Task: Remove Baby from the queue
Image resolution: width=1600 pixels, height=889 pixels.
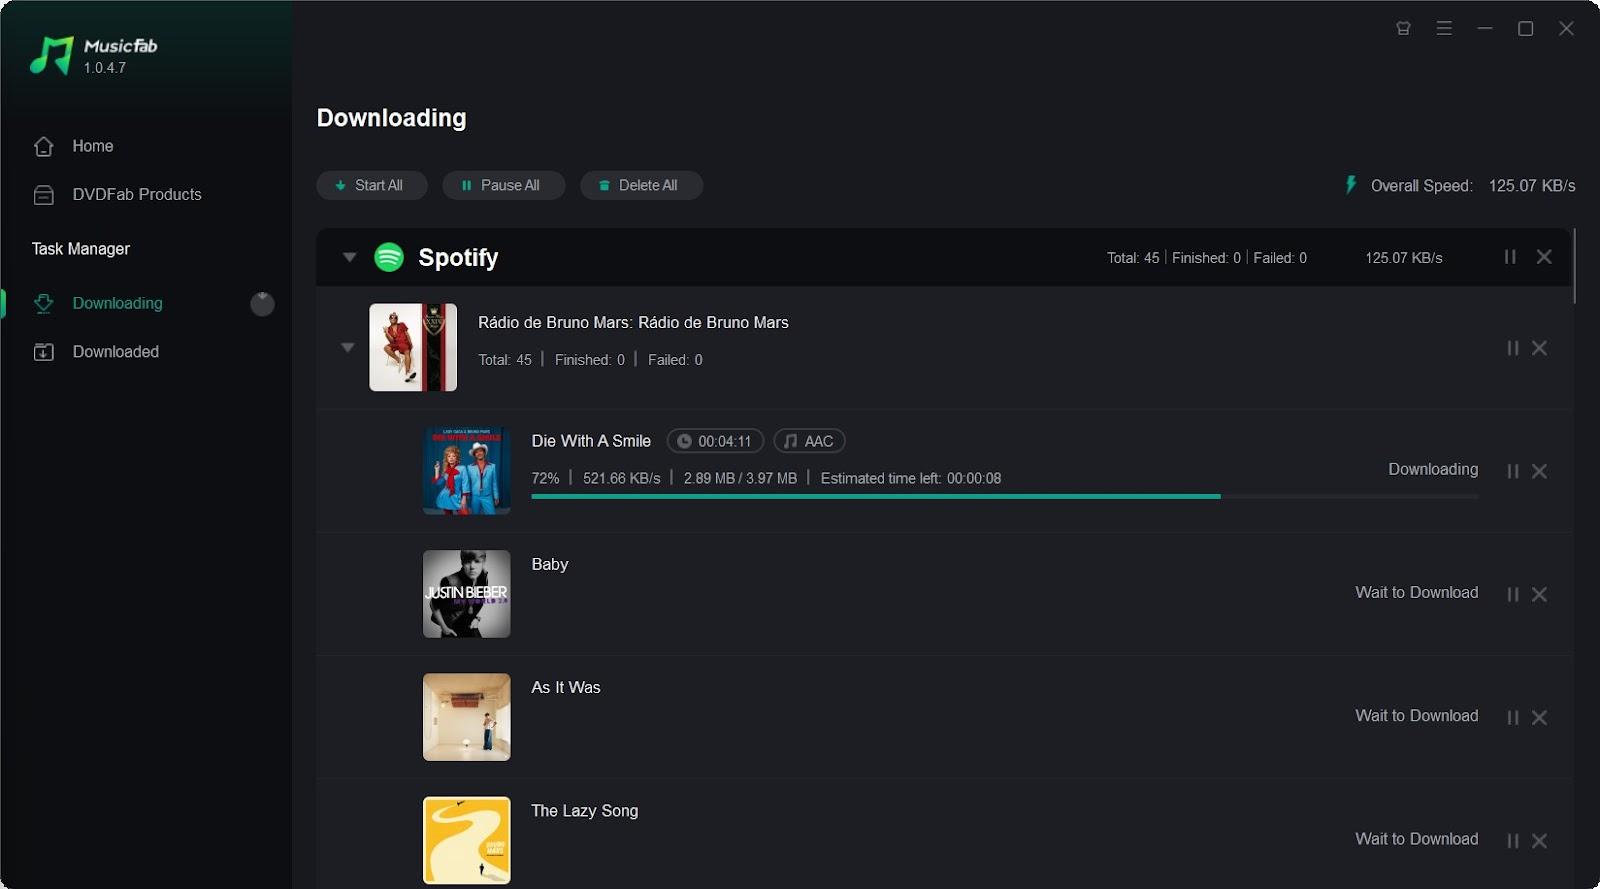Action: pyautogui.click(x=1540, y=594)
